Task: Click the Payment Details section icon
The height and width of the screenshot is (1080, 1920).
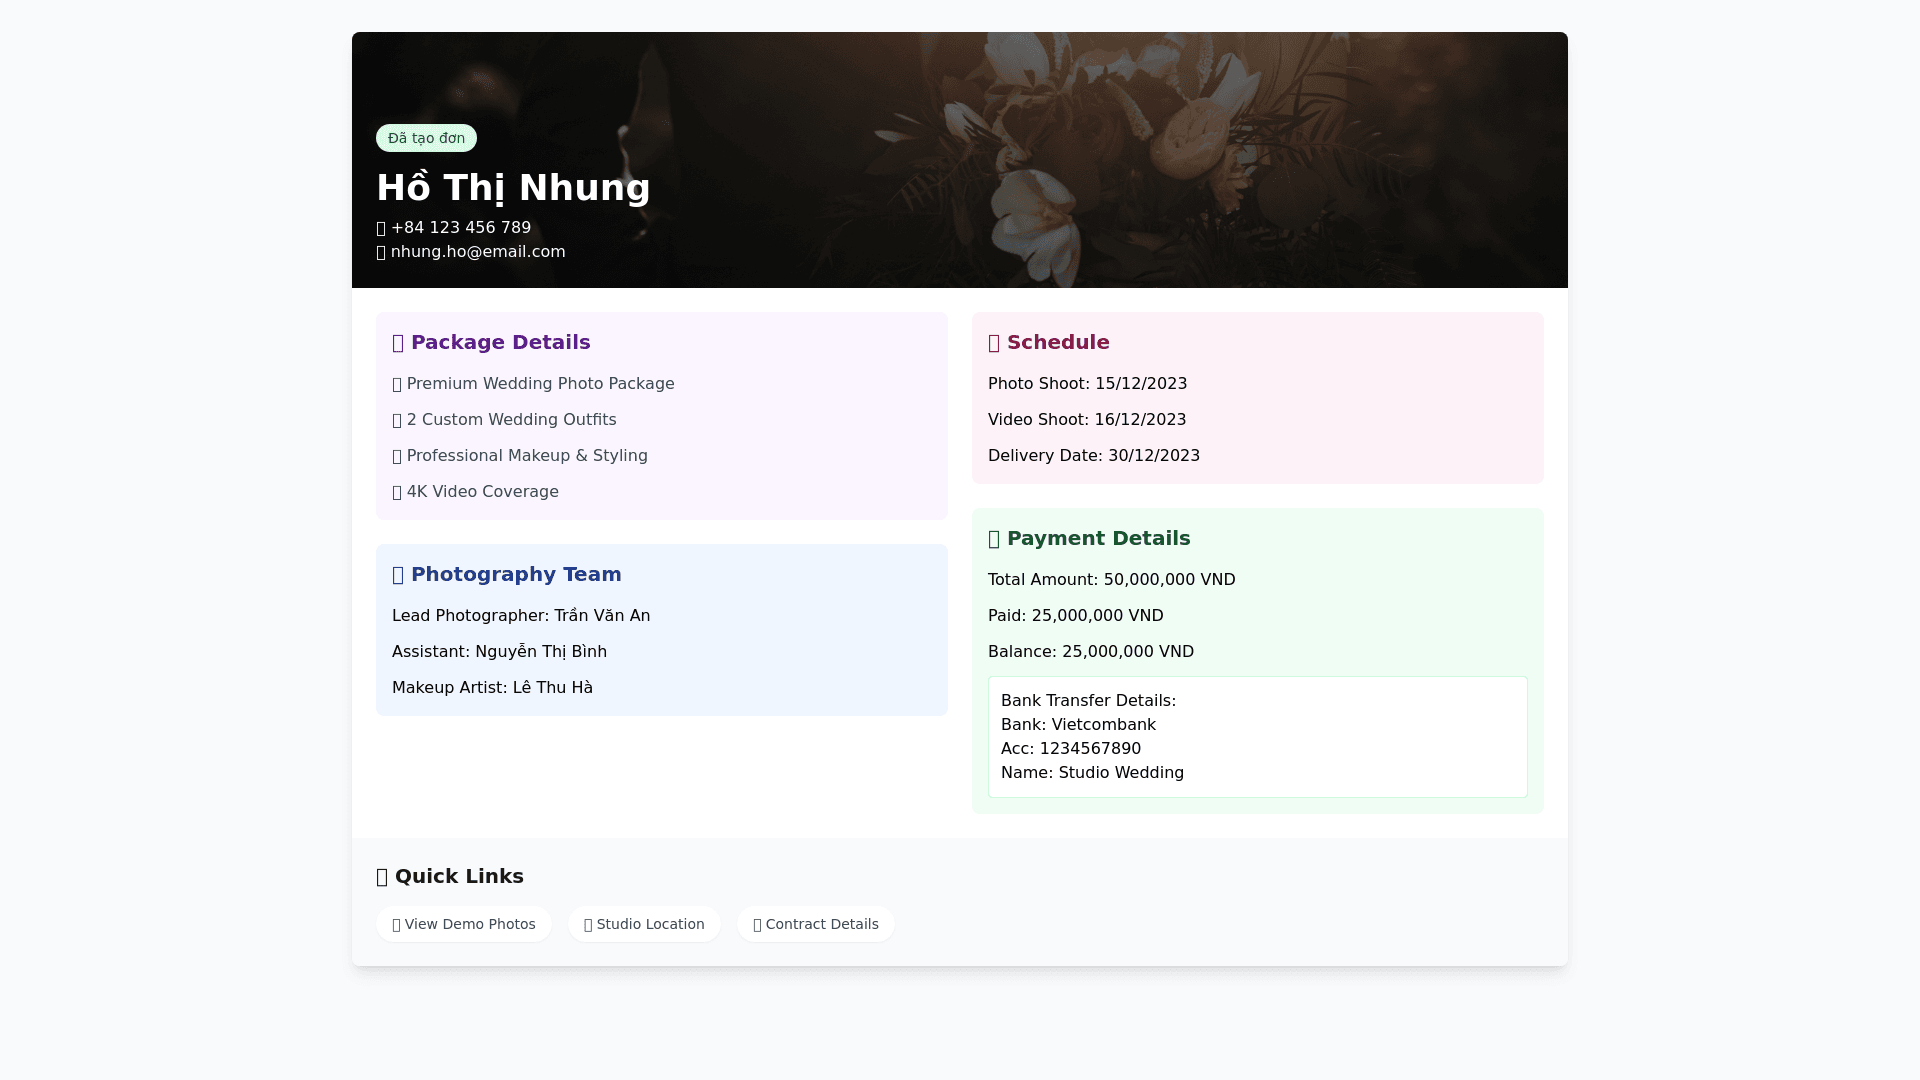Action: tap(994, 538)
